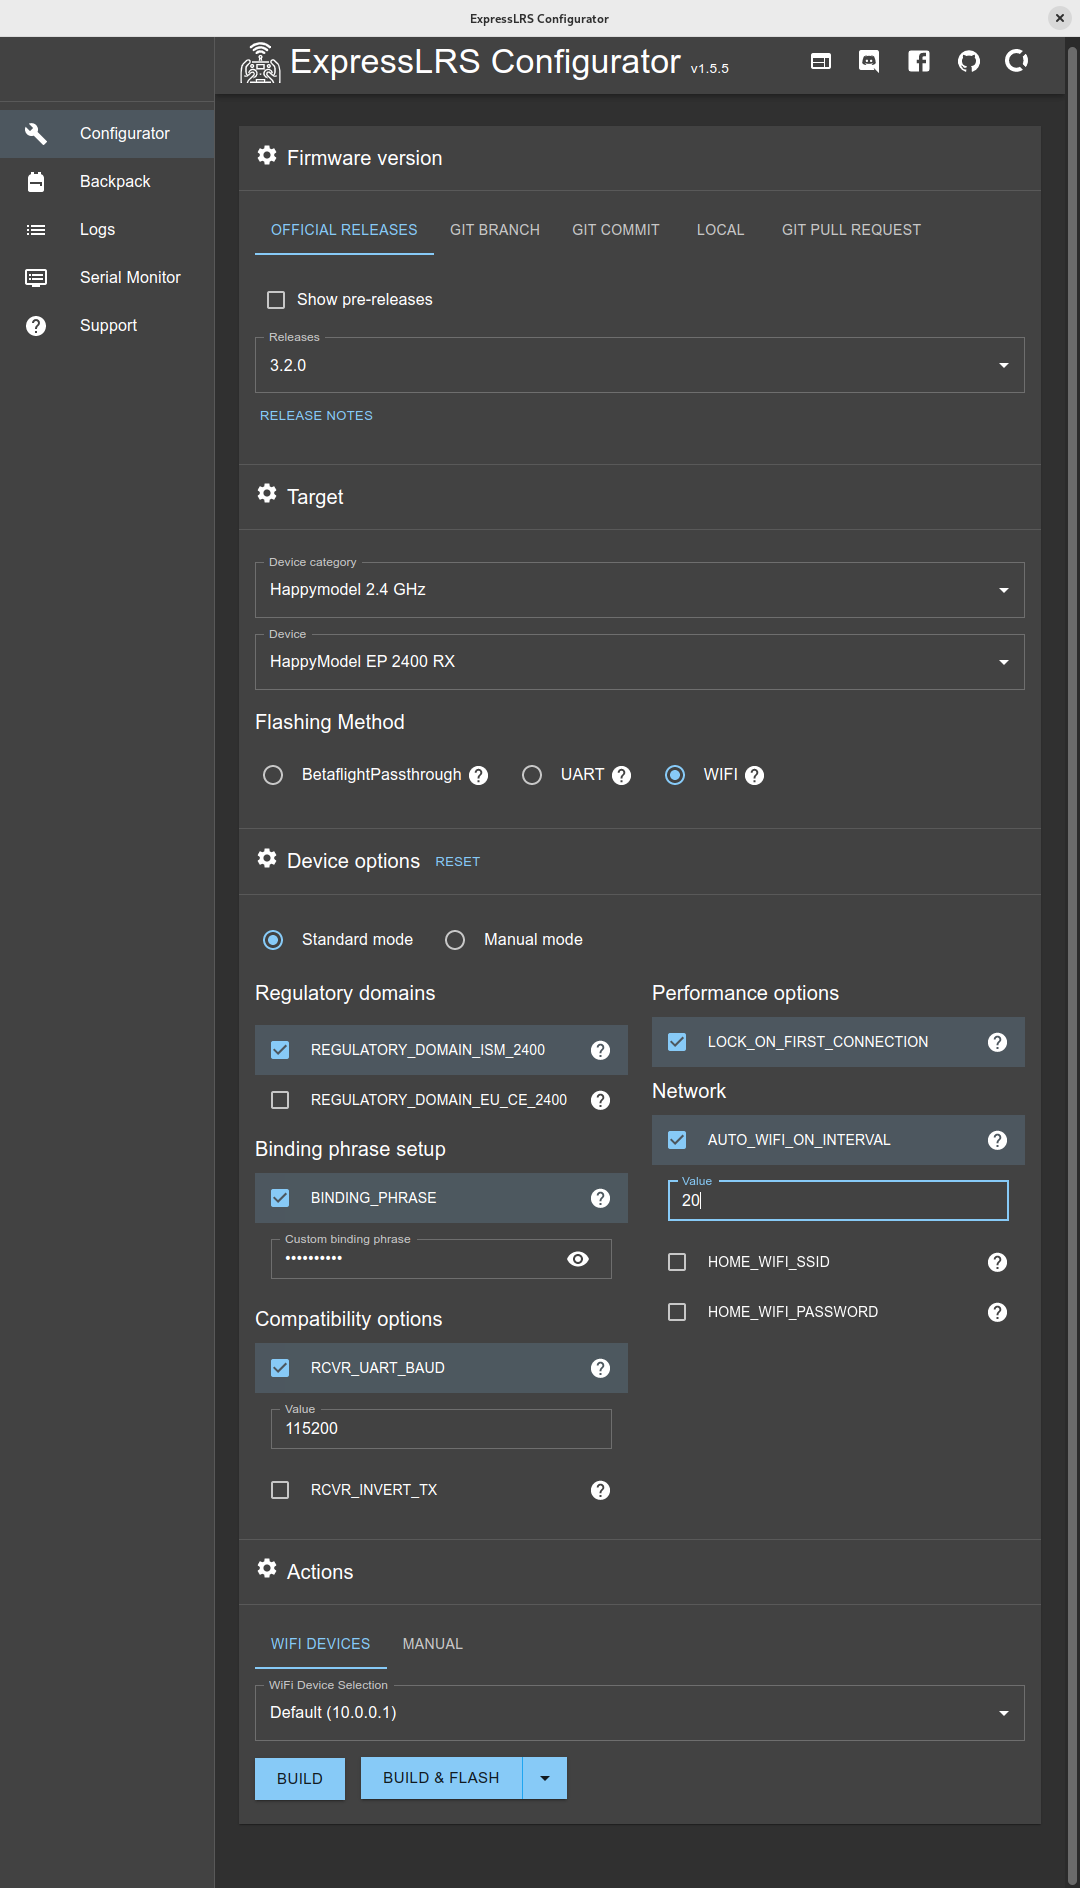Click the Open Collective icon in header
The image size is (1080, 1888).
click(1017, 62)
